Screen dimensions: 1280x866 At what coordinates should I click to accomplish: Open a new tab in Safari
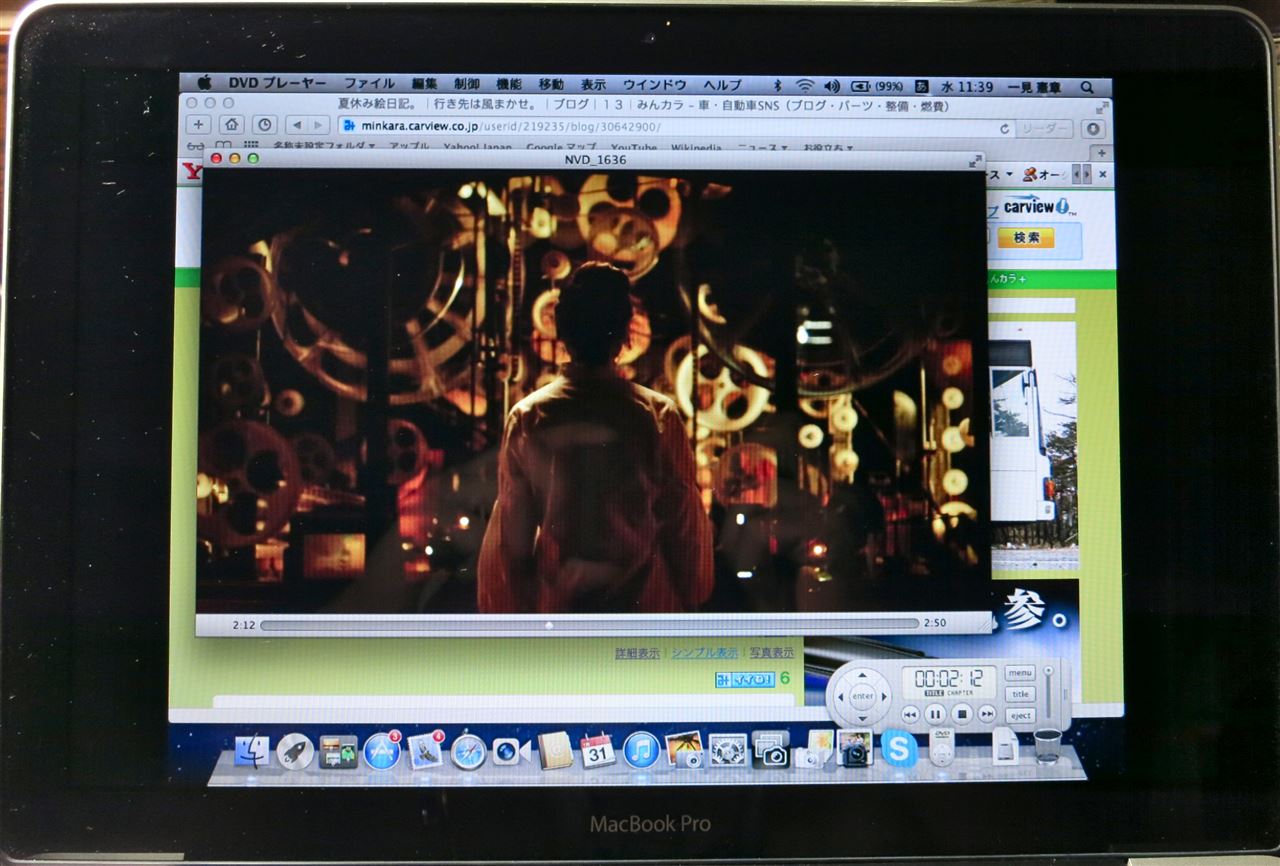click(x=1101, y=153)
